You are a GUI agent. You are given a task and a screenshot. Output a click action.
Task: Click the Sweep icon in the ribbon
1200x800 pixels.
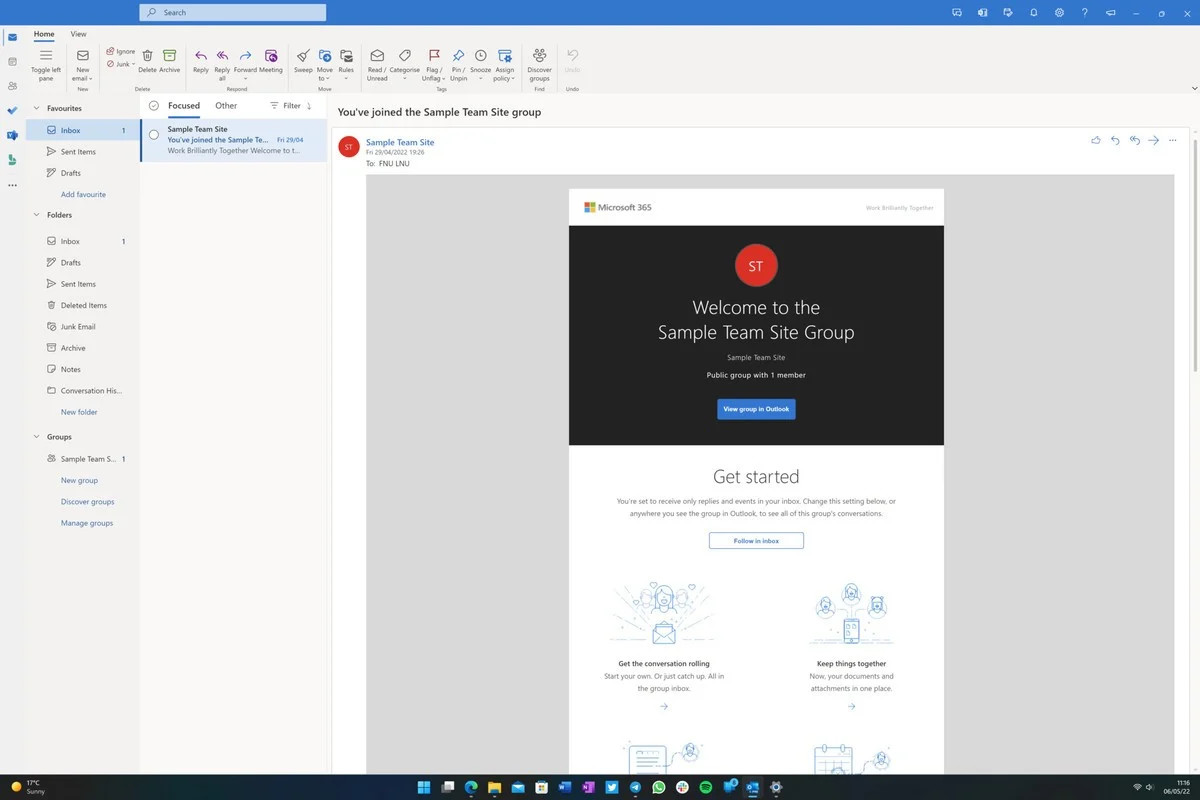point(303,59)
